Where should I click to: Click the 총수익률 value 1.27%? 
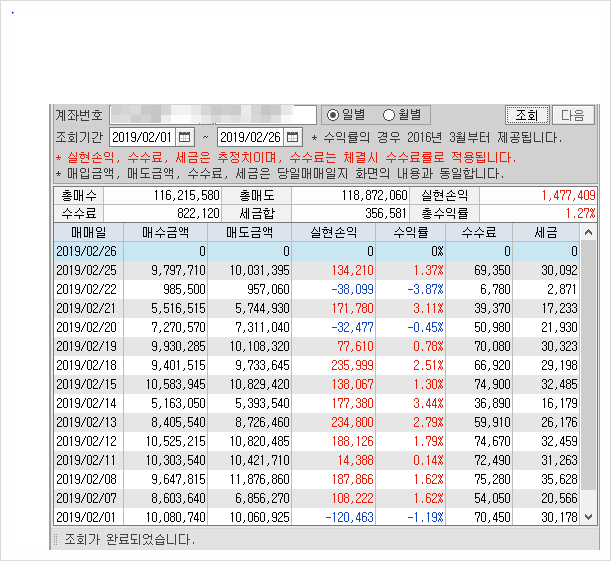(x=538, y=213)
